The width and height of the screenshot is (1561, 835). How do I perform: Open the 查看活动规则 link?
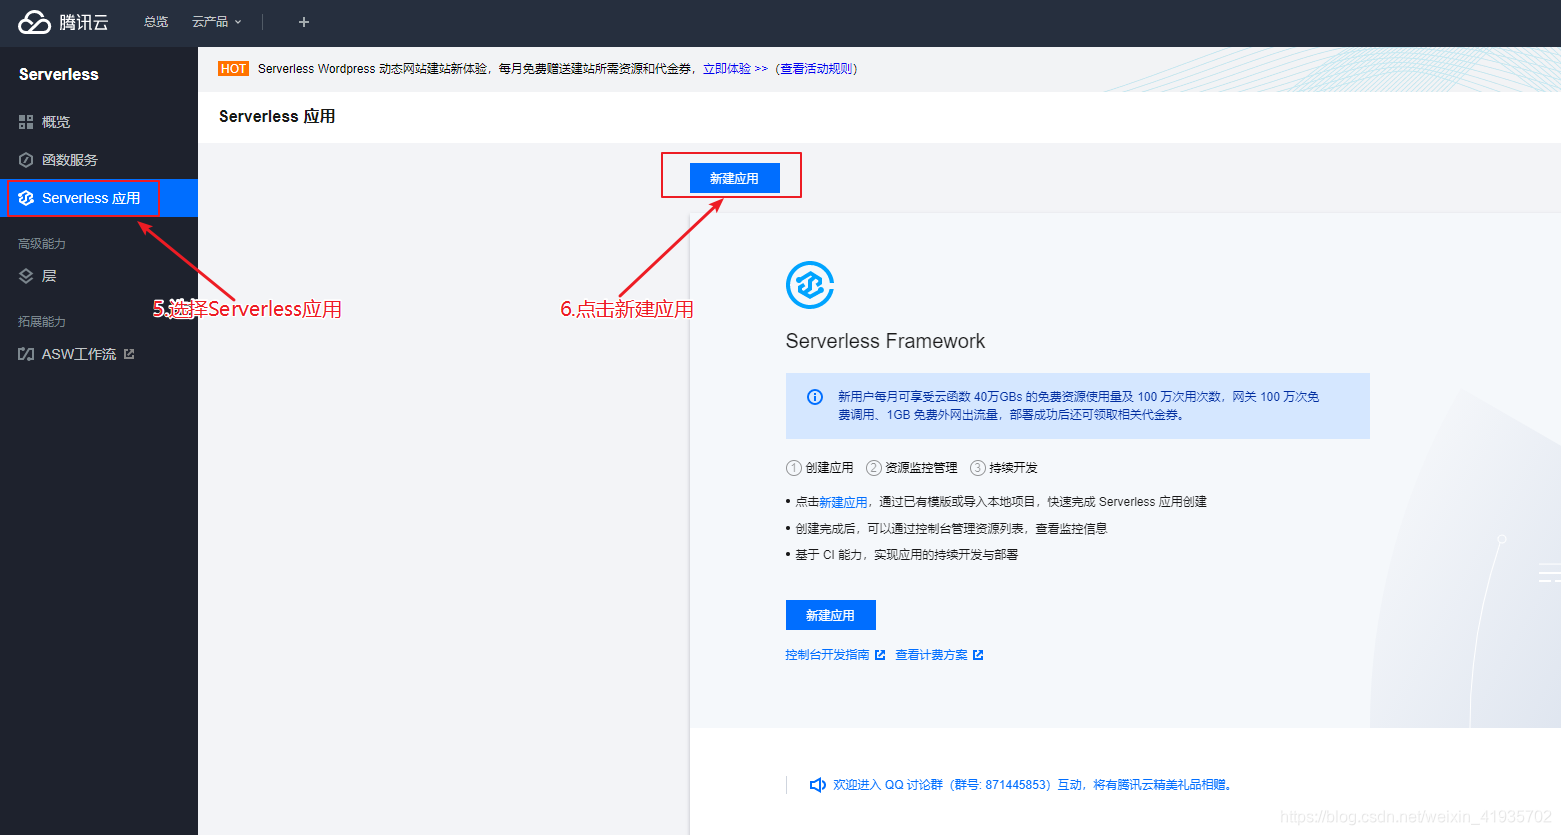point(817,69)
